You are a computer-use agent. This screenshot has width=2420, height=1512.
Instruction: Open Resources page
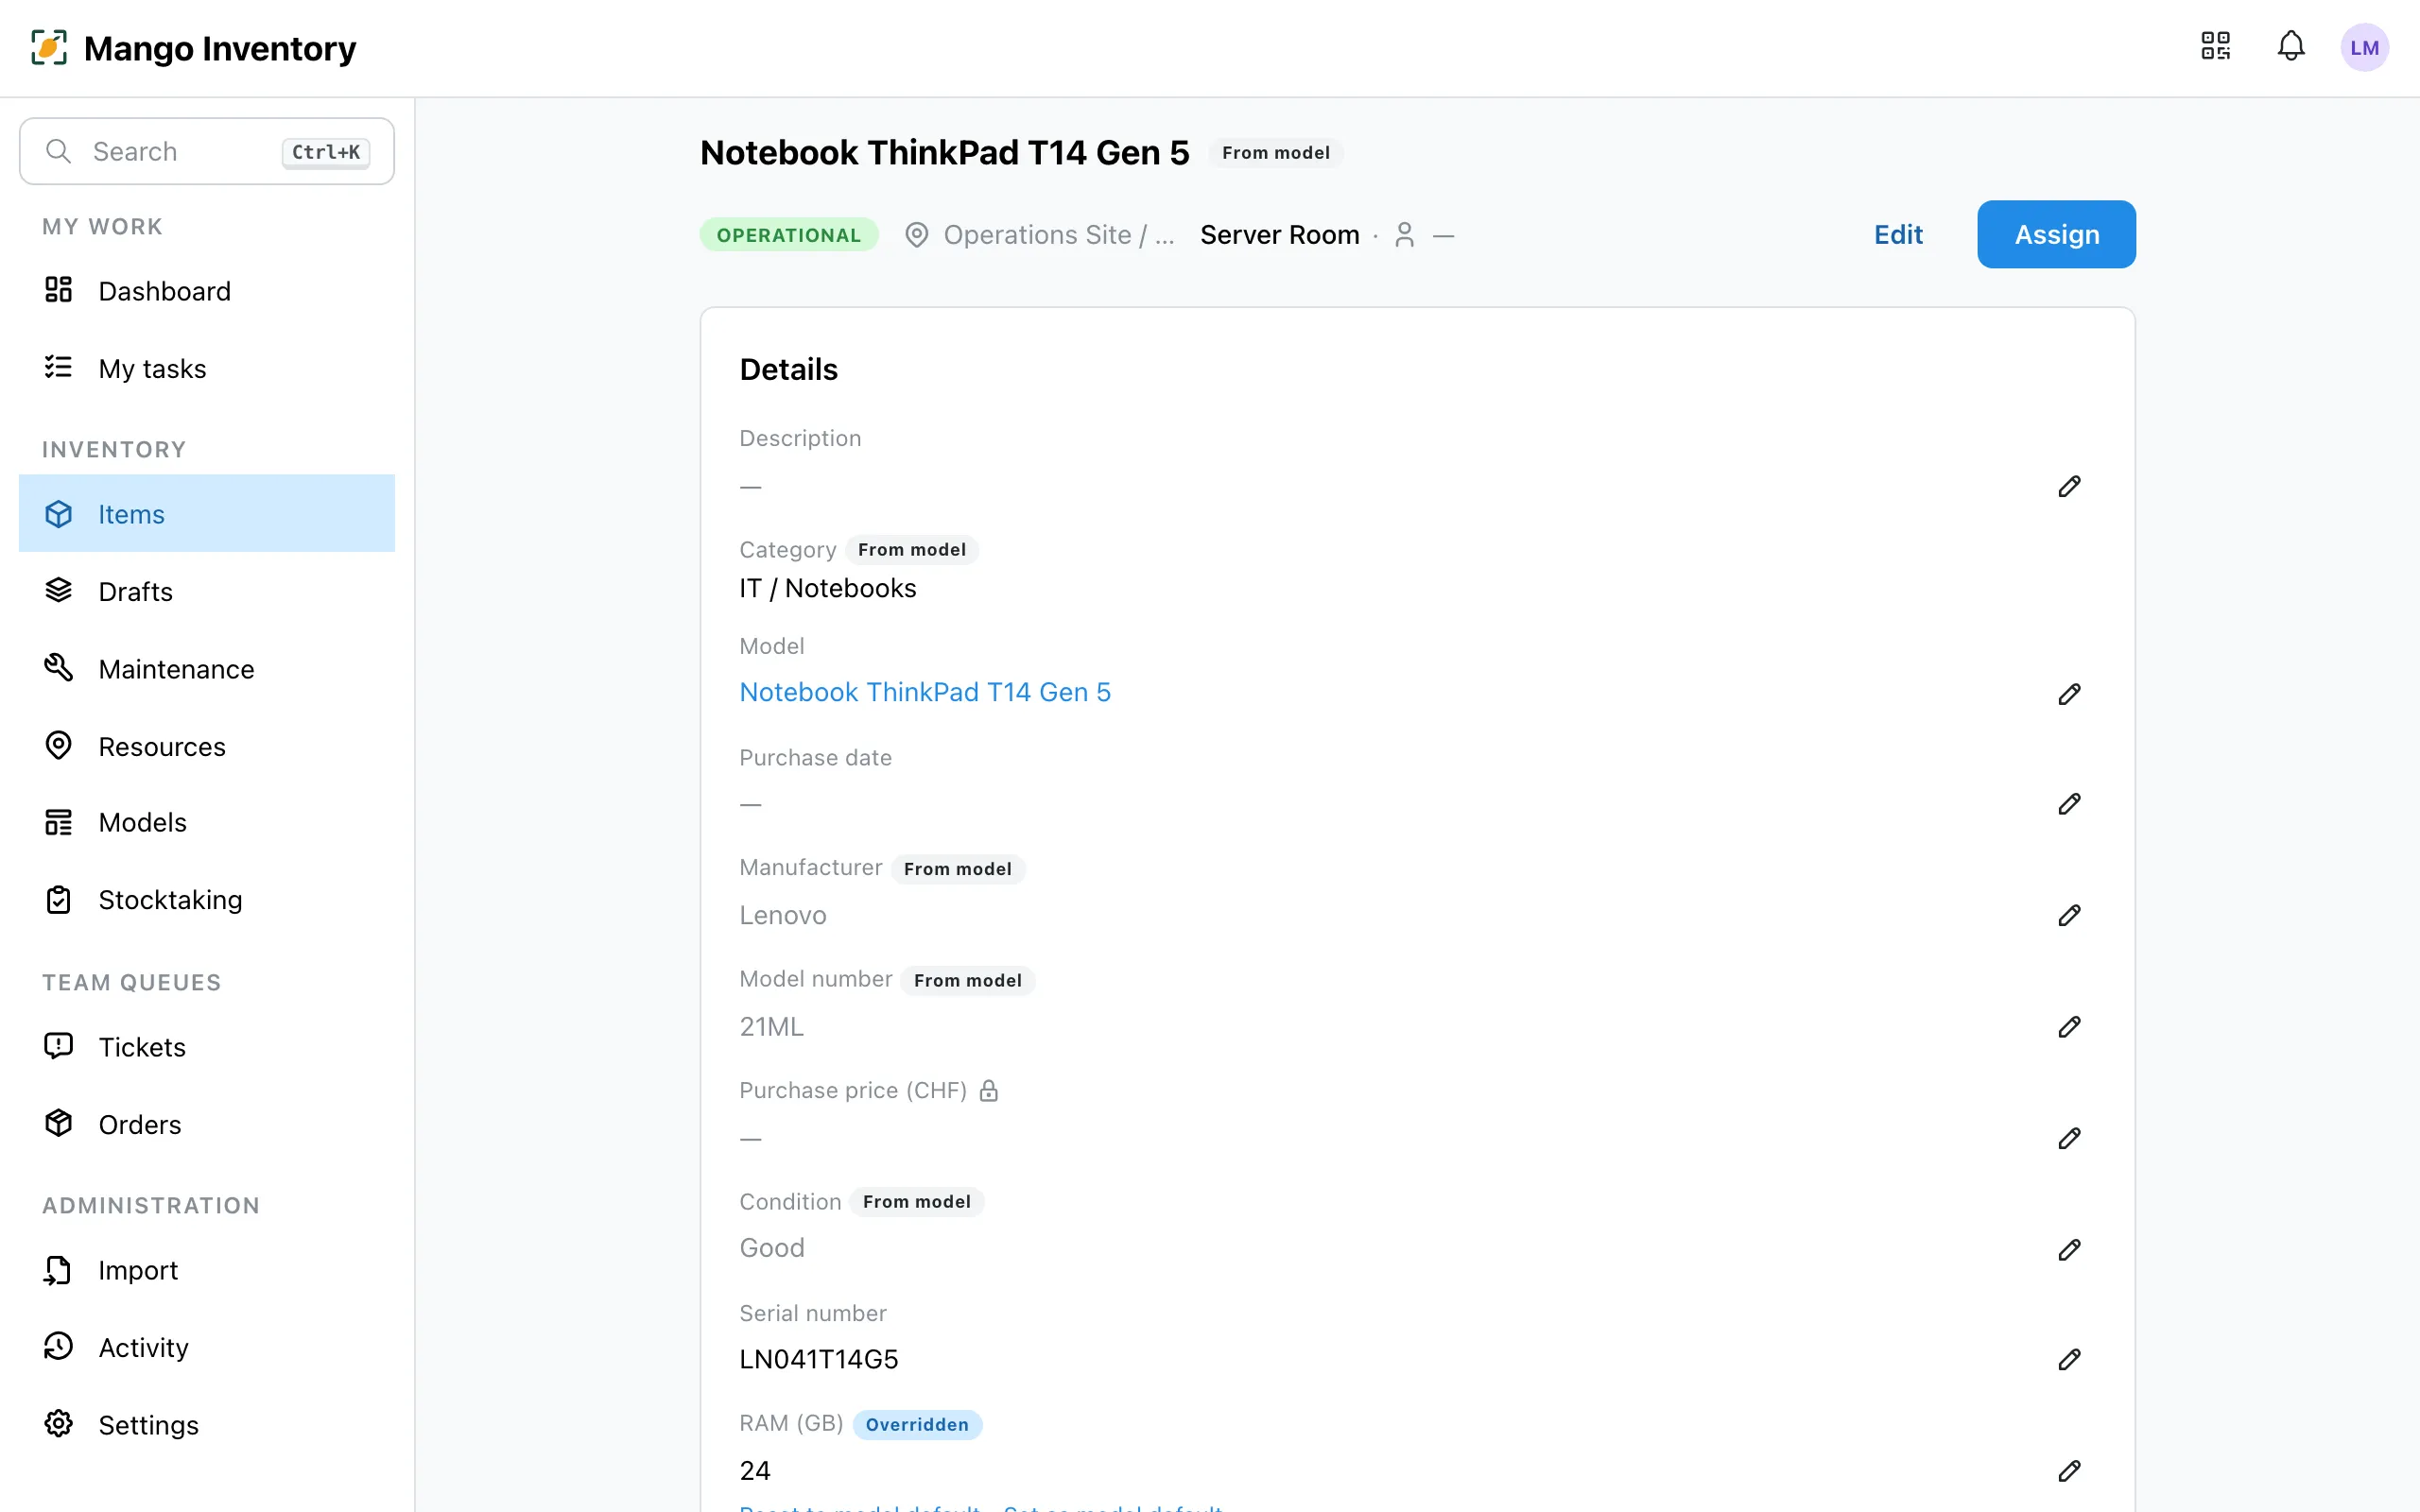[x=207, y=746]
